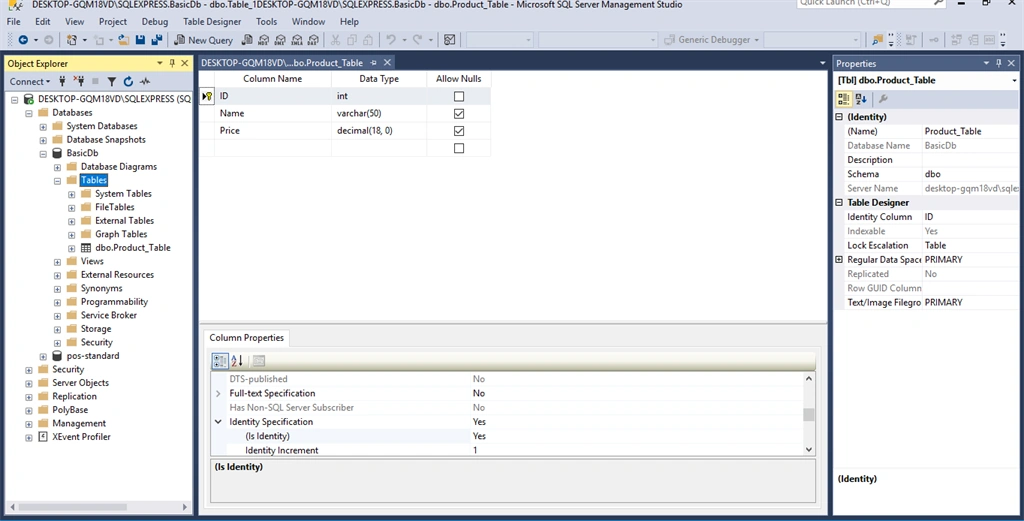Click the New Project toolbar icon
The width and height of the screenshot is (1024, 521).
click(72, 40)
